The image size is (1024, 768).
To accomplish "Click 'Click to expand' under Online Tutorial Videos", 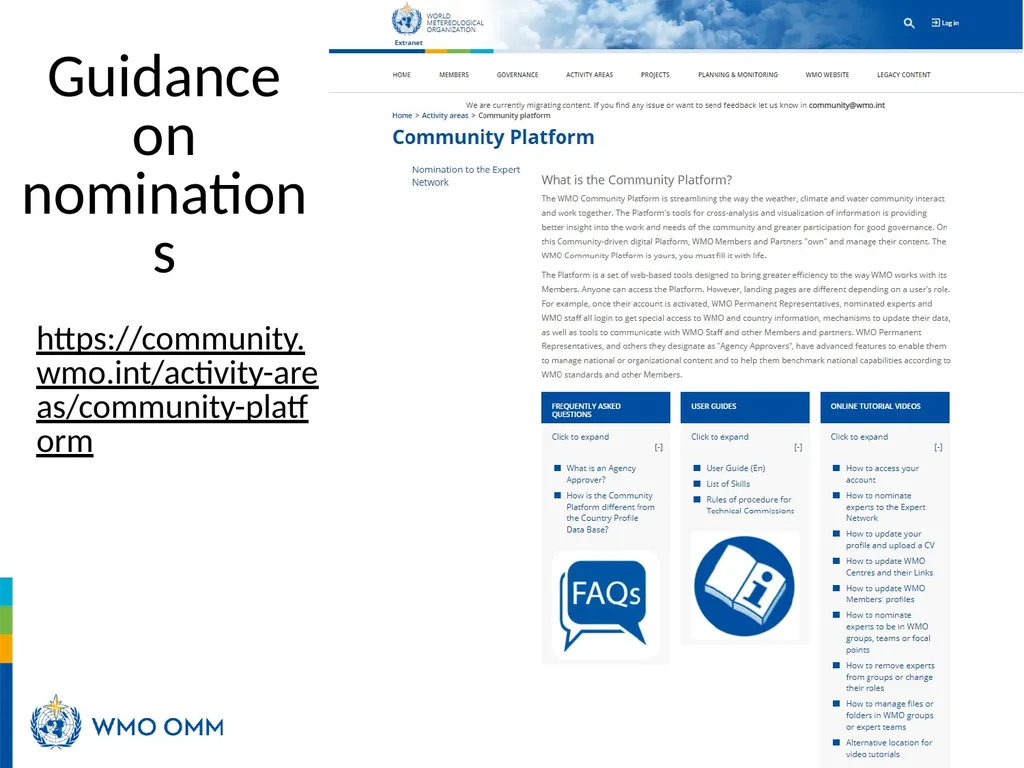I will [x=859, y=437].
